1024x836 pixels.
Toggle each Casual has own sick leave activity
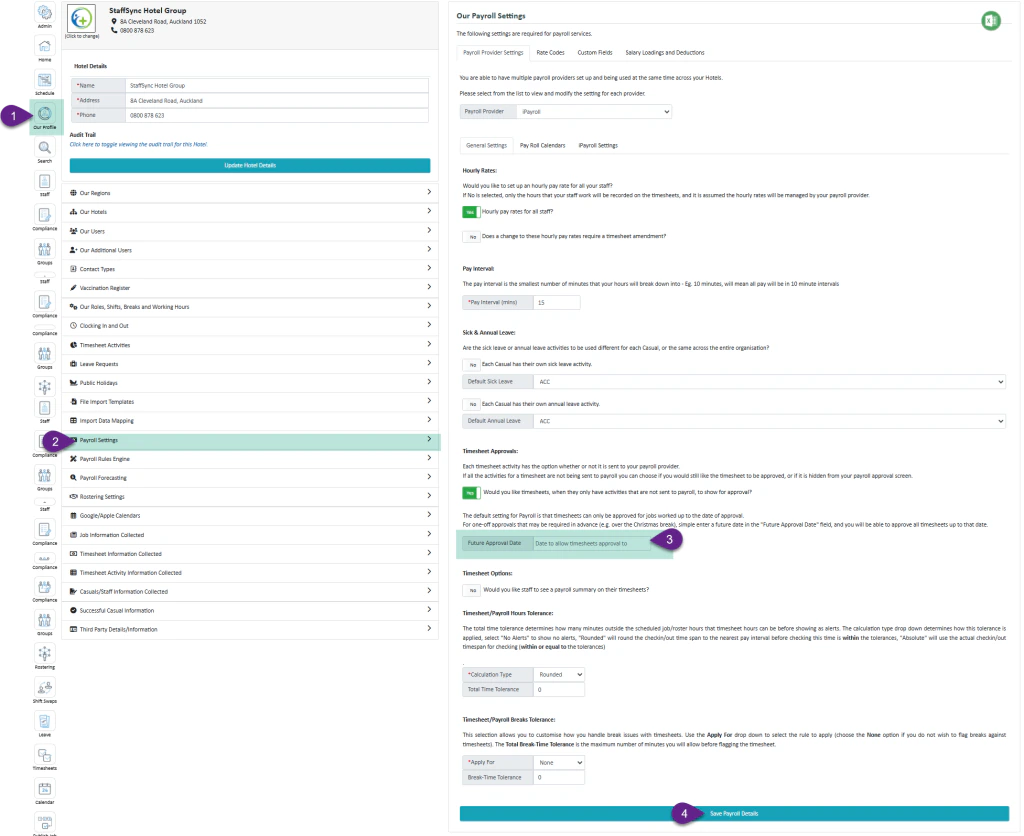click(471, 364)
